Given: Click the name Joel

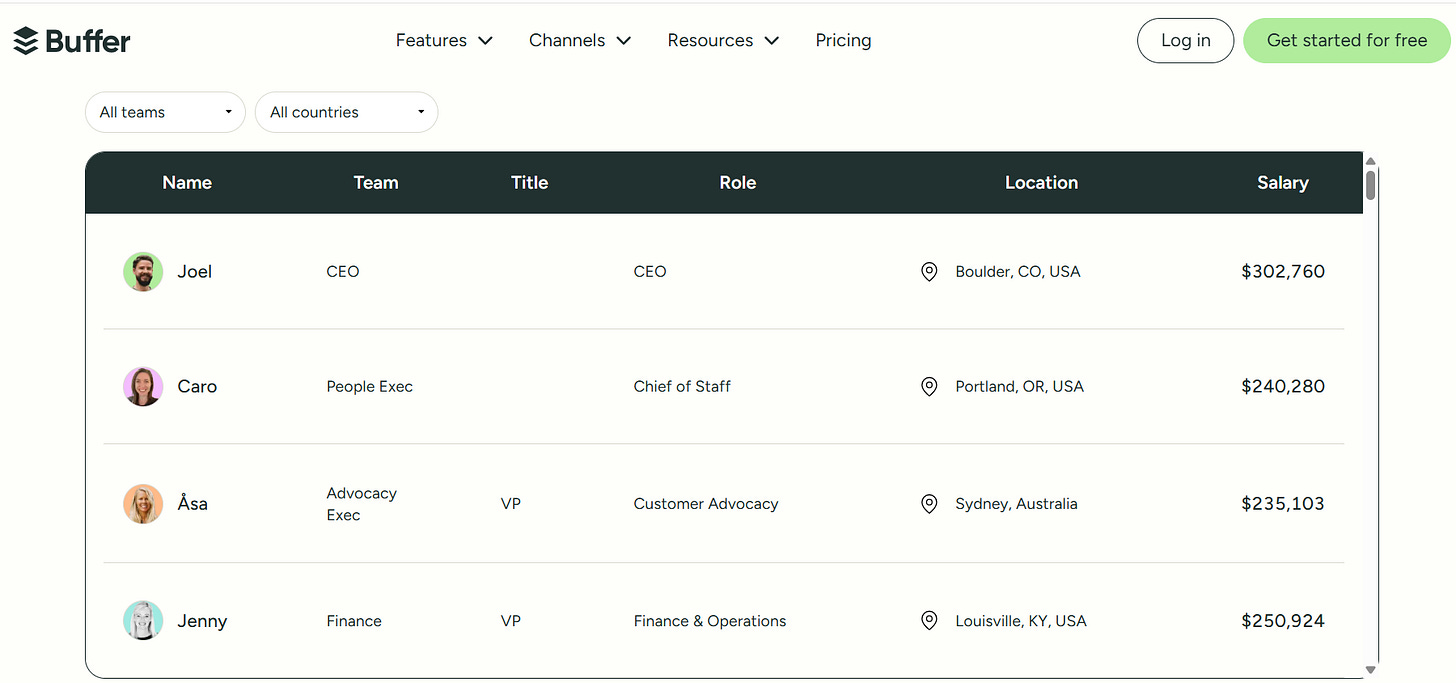Looking at the screenshot, I should (x=195, y=272).
